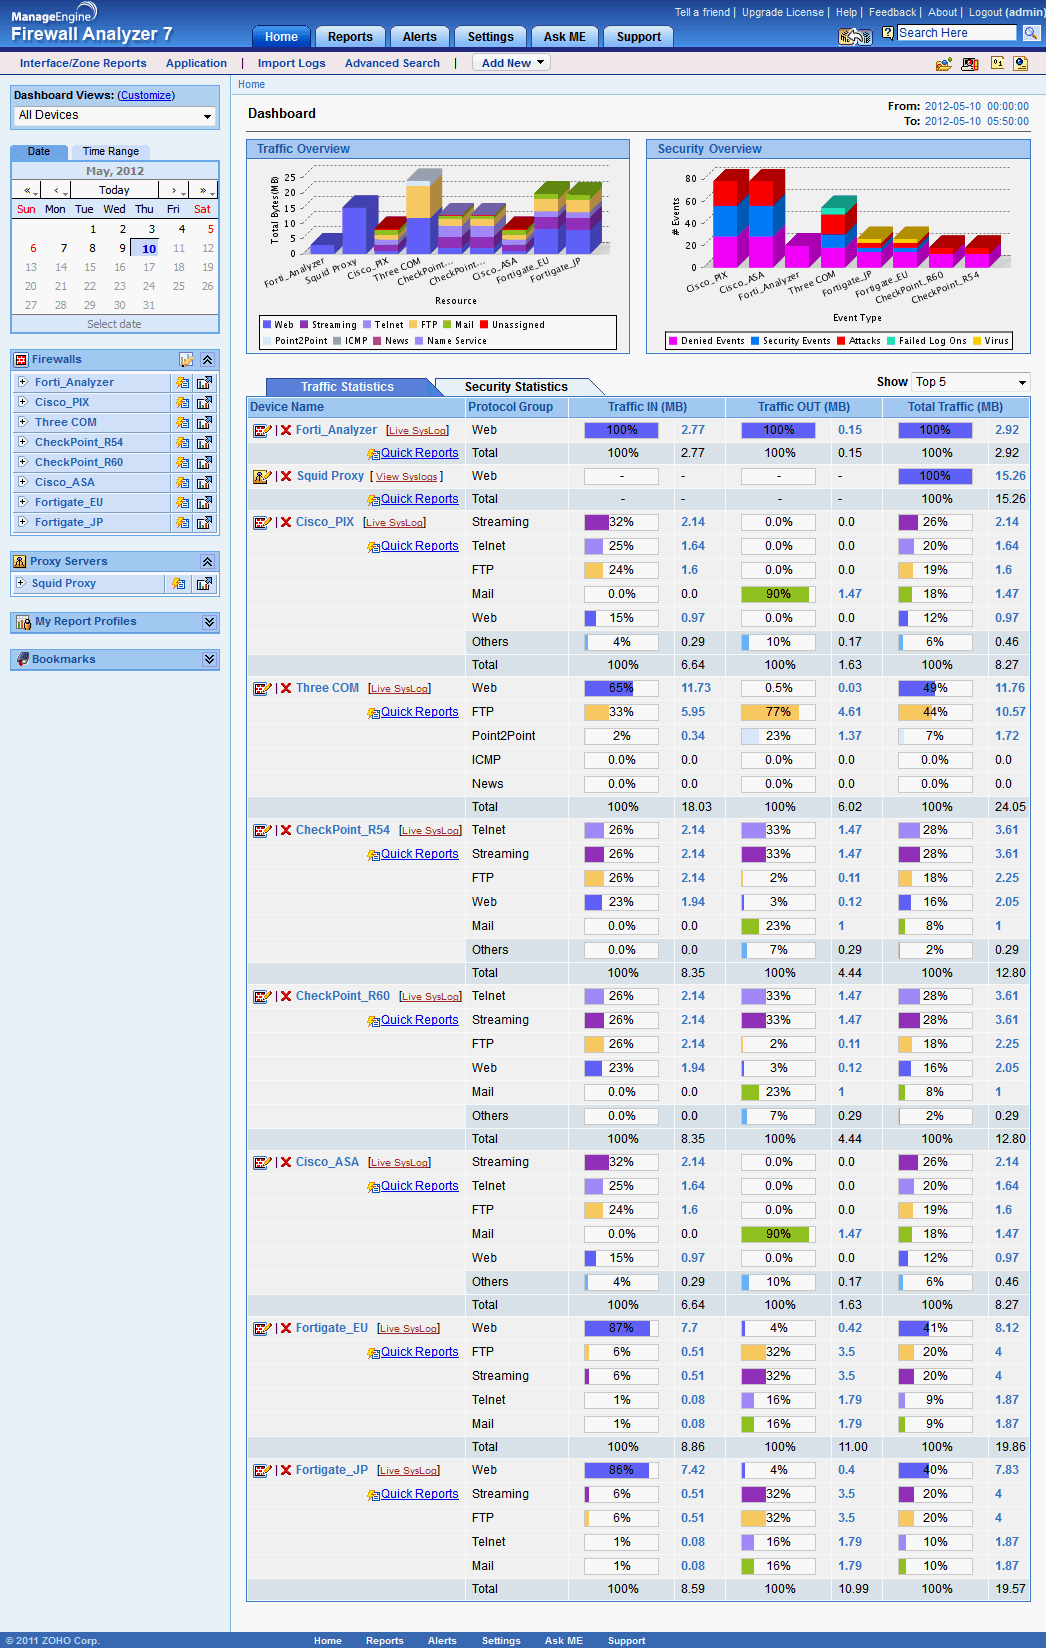1046x1648 pixels.
Task: Open the Show Top 5 dropdown
Action: (971, 382)
